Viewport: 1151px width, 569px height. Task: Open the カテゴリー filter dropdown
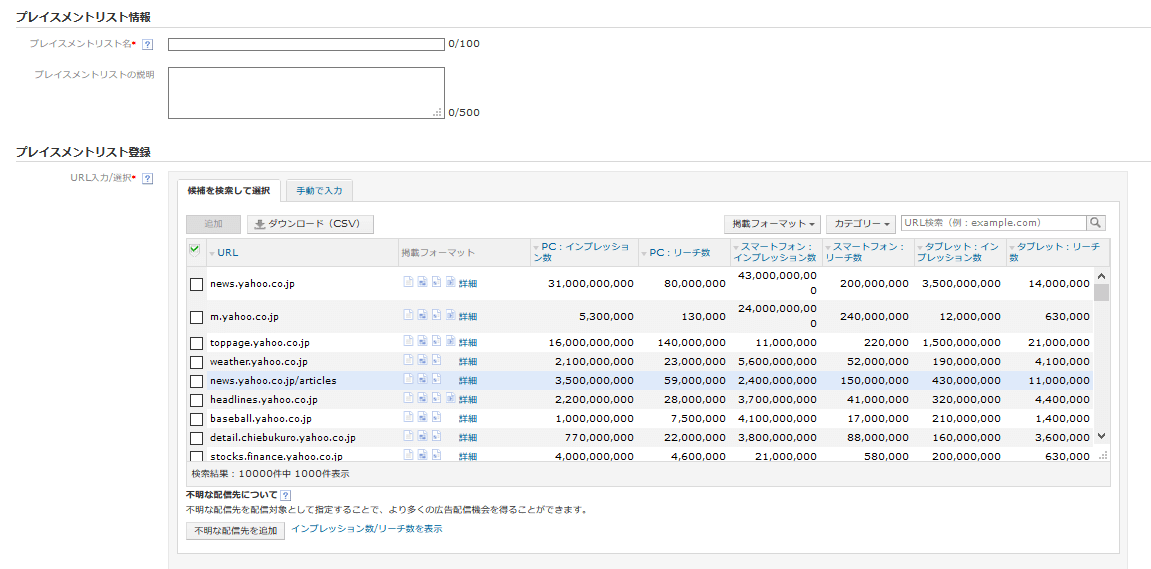pyautogui.click(x=861, y=223)
